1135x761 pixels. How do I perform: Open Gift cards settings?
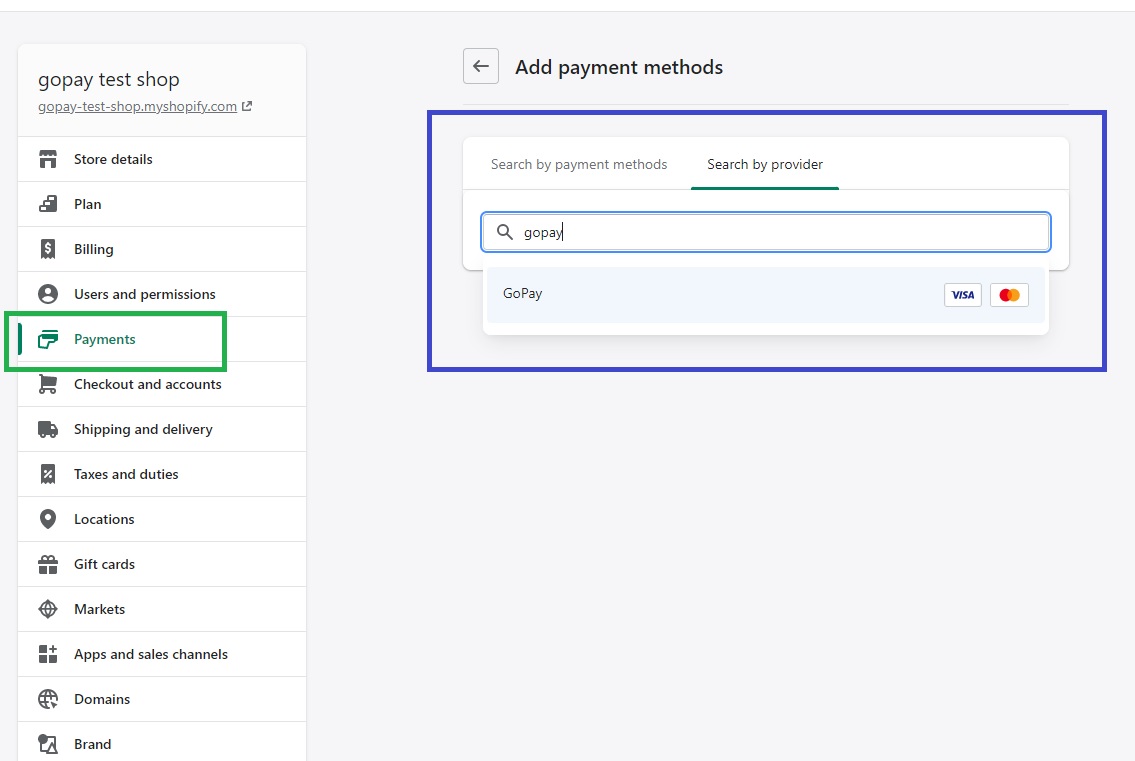162,564
